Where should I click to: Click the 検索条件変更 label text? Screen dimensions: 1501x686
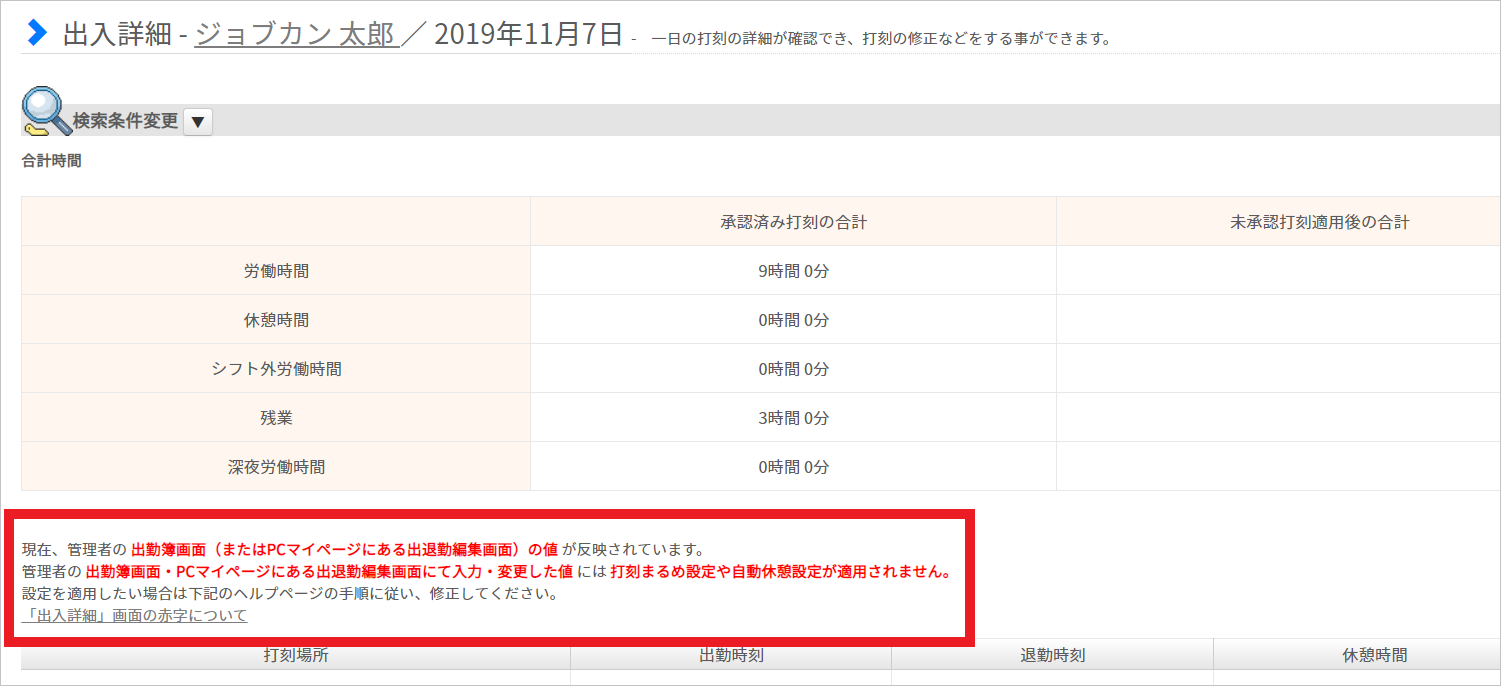click(125, 121)
